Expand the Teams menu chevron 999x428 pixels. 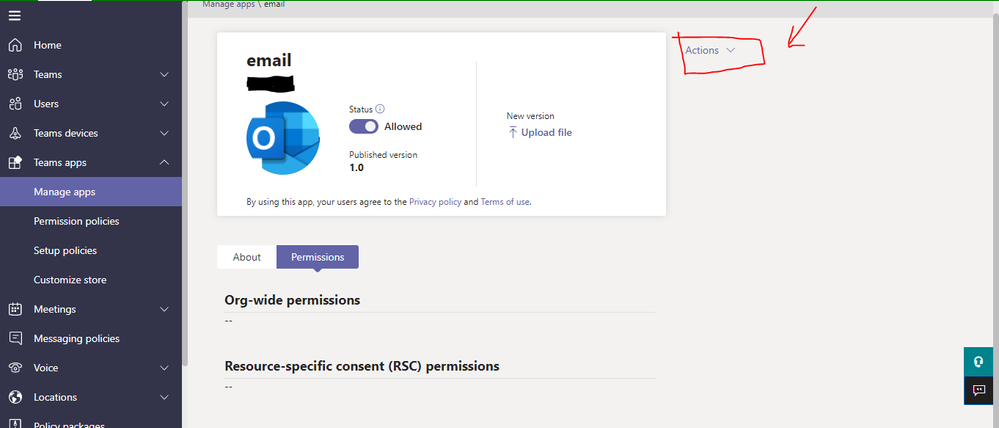pos(164,75)
